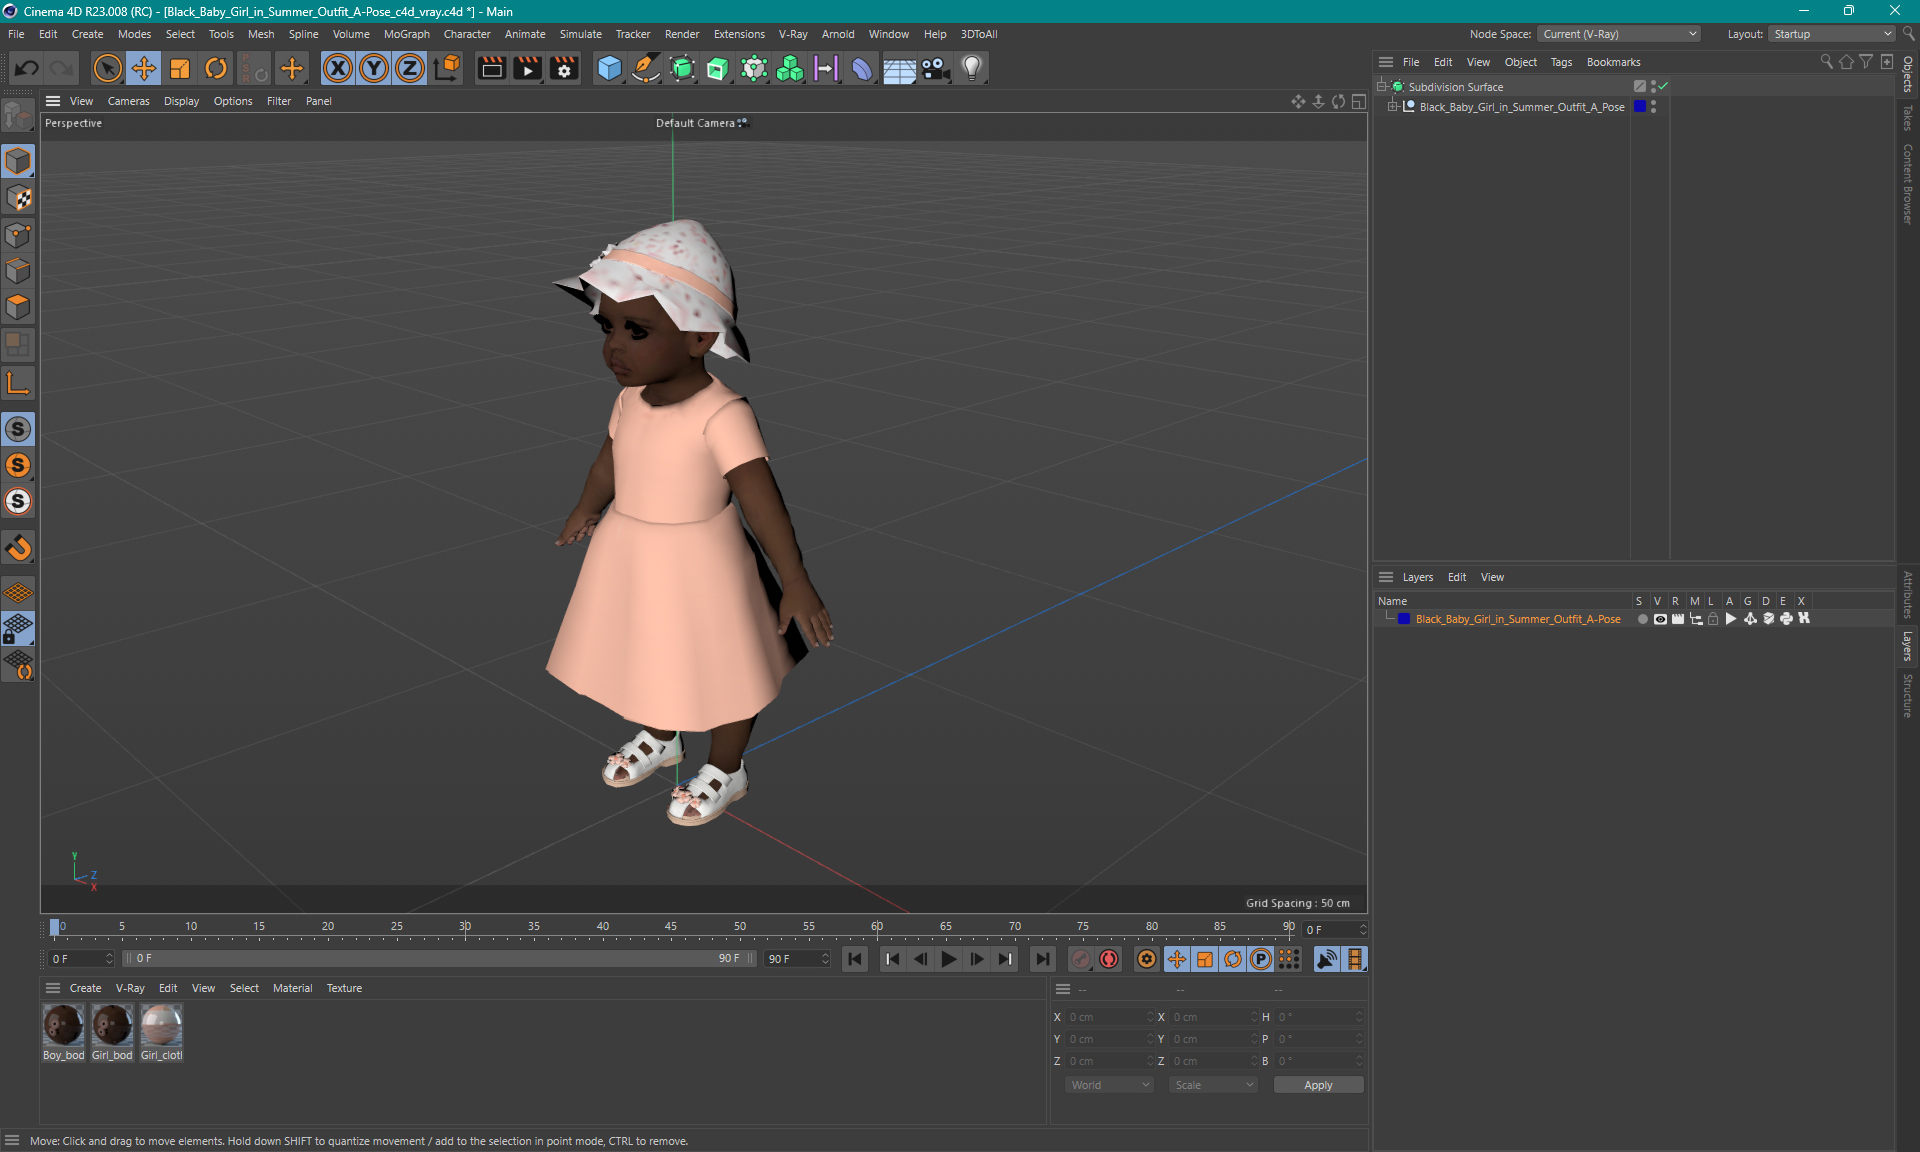Toggle layer animation icon
Image resolution: width=1920 pixels, height=1152 pixels.
(x=1731, y=619)
